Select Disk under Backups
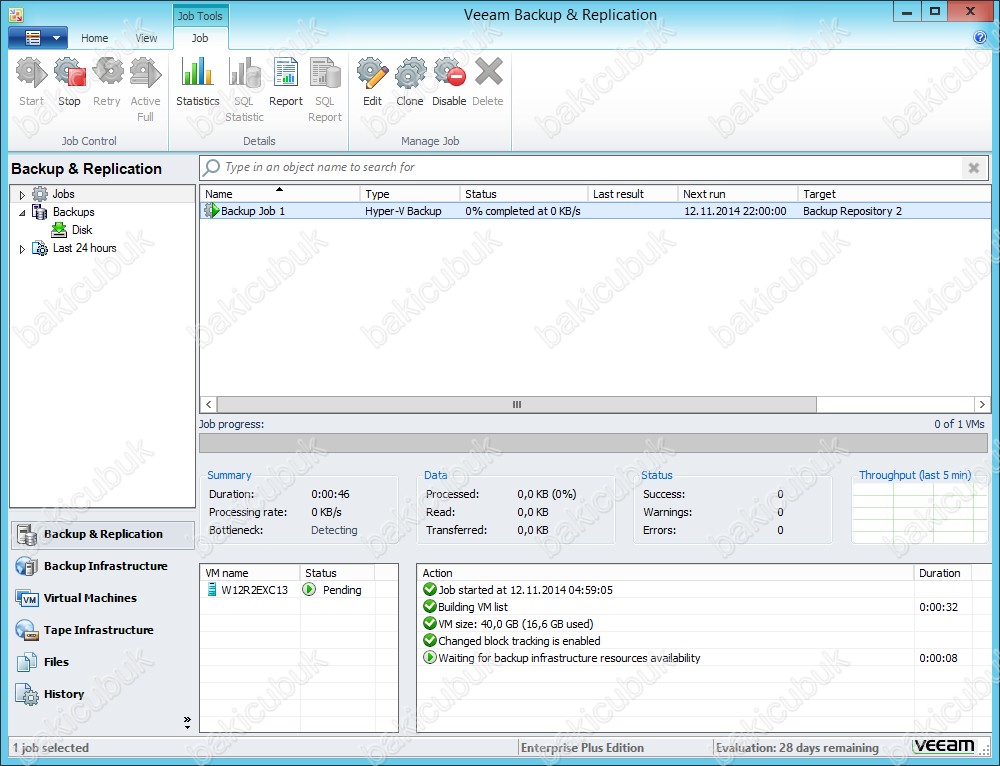The height and width of the screenshot is (766, 1000). pos(82,230)
